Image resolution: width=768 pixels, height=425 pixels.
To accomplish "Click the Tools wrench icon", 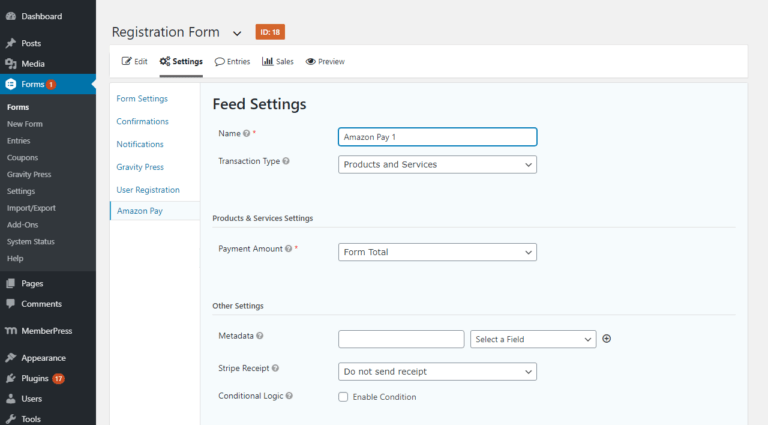I will (x=11, y=419).
